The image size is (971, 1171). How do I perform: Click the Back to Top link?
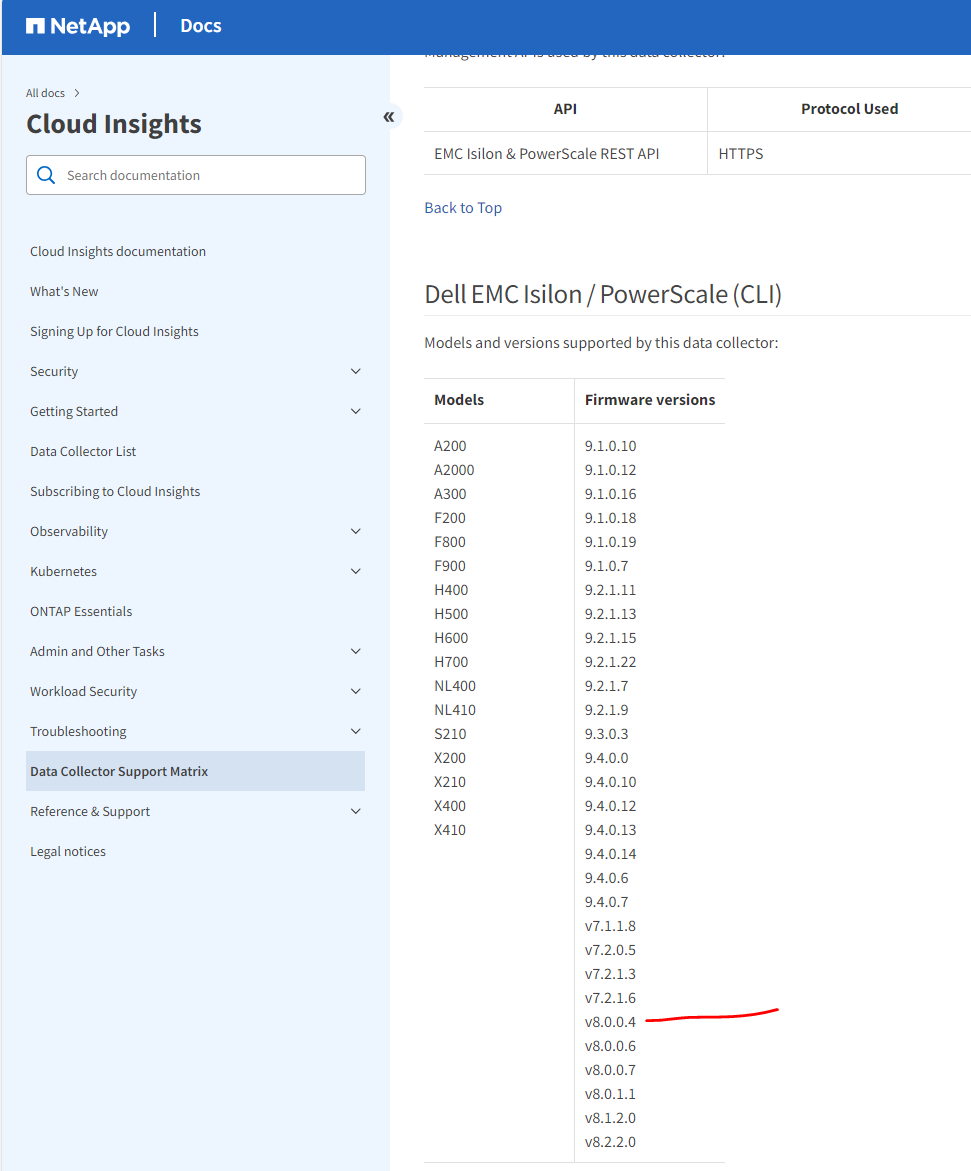pos(462,207)
